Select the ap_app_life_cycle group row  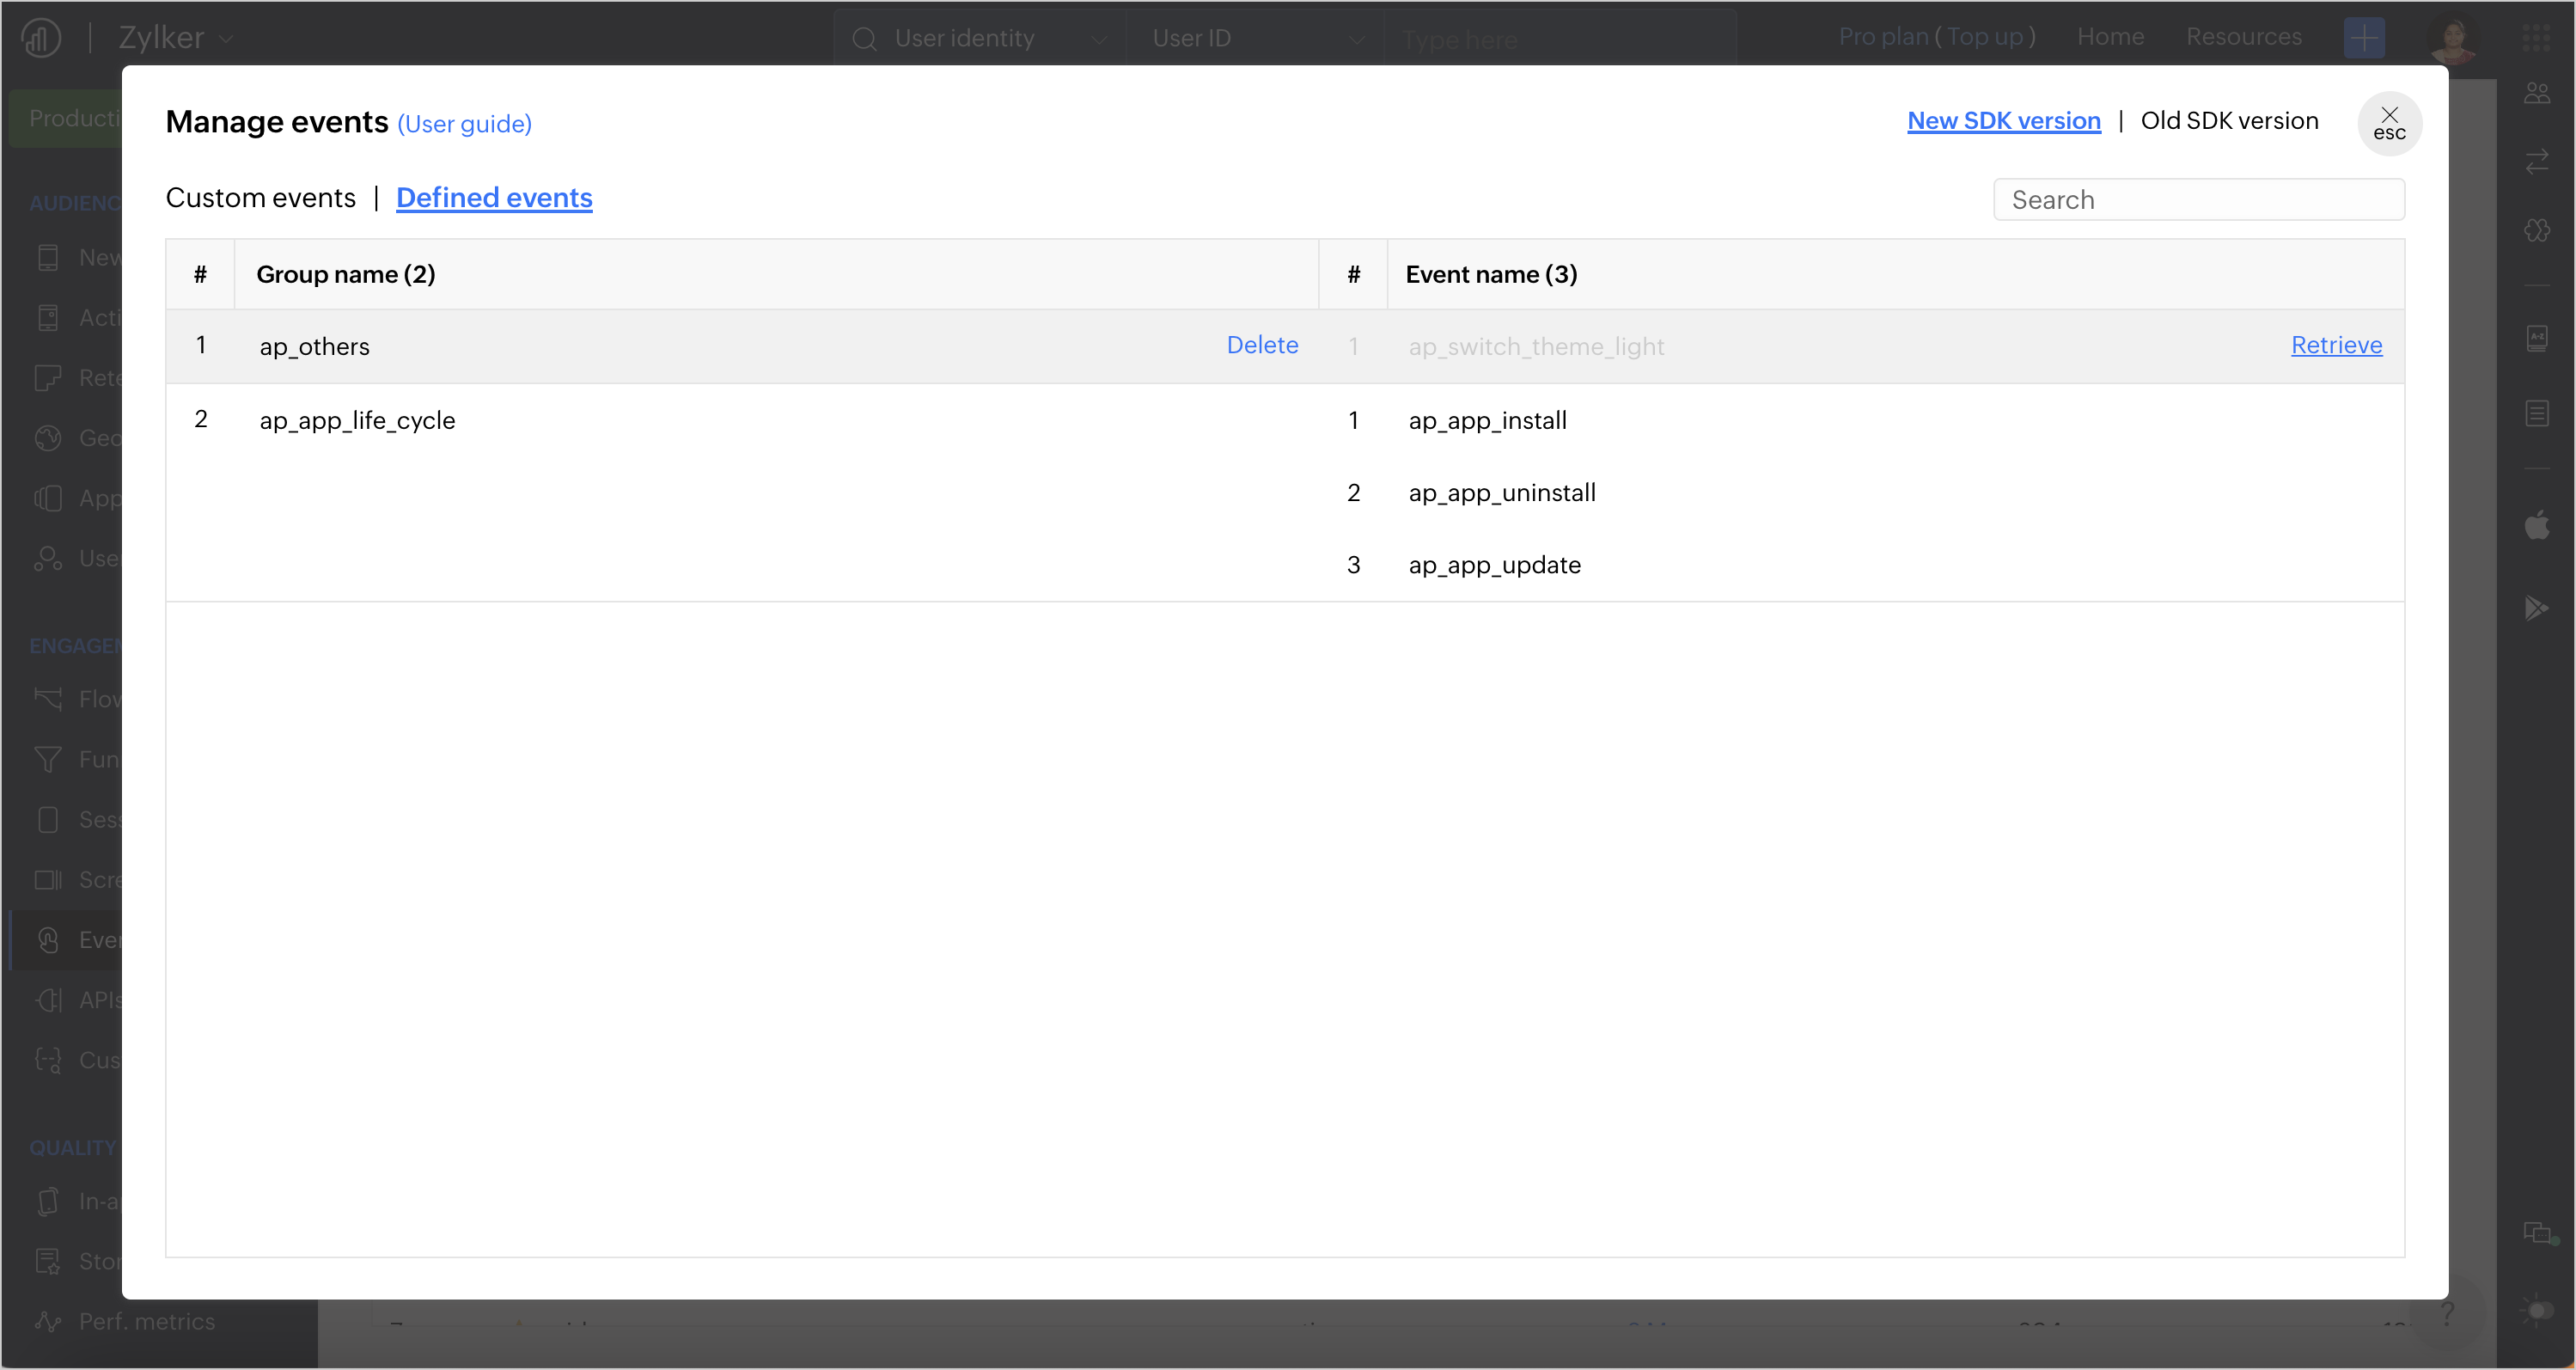(357, 420)
